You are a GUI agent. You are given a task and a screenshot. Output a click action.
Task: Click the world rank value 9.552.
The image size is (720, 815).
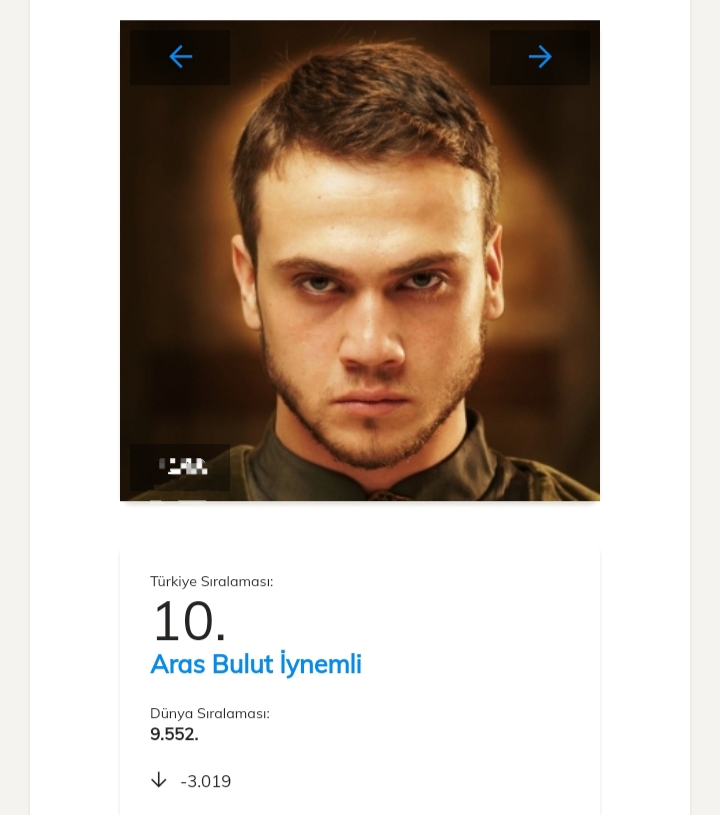point(174,734)
